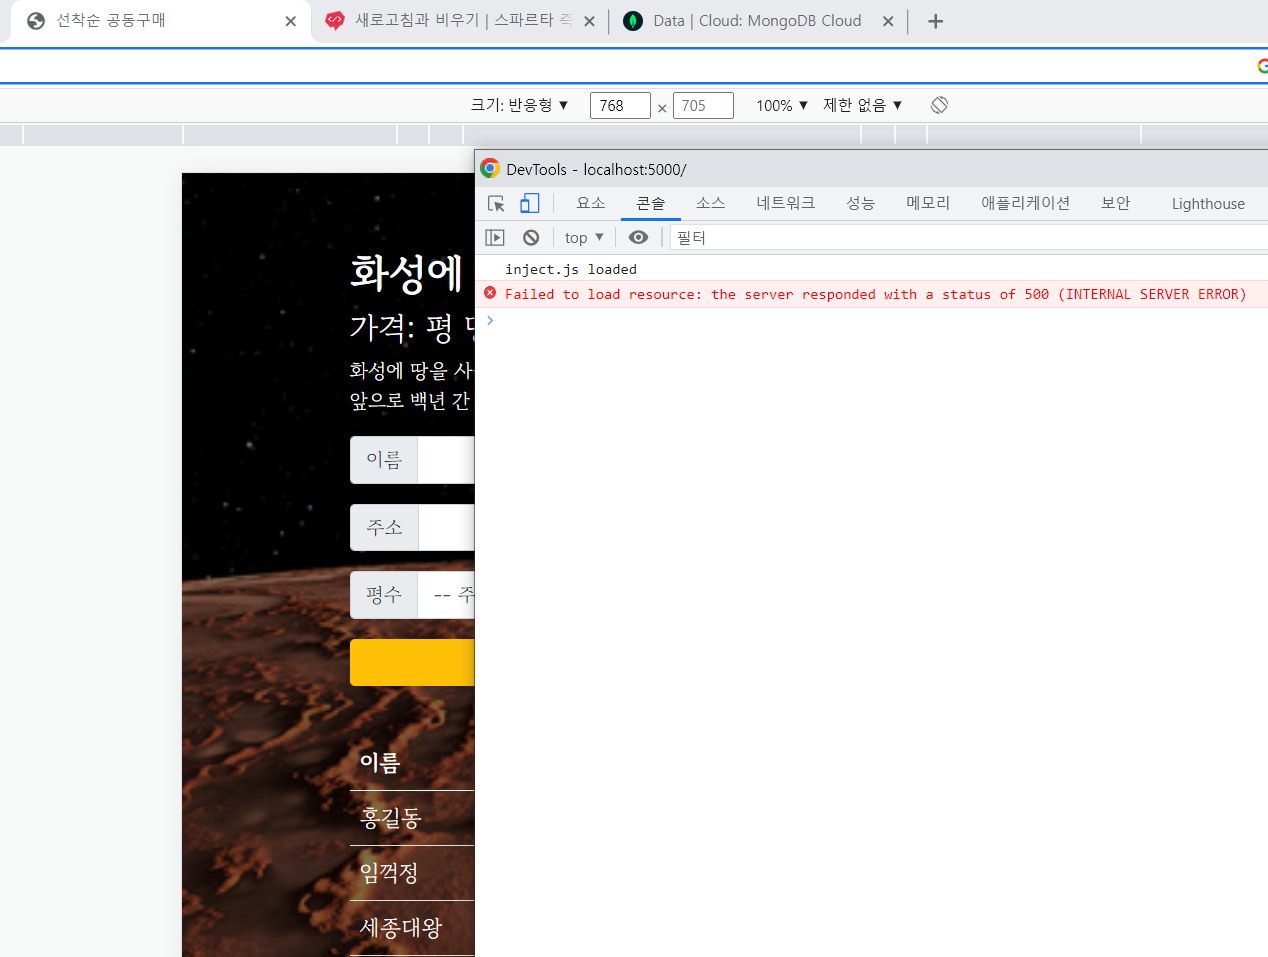1268x957 pixels.
Task: Click the MongoDB leaf favicon
Action: [x=632, y=21]
